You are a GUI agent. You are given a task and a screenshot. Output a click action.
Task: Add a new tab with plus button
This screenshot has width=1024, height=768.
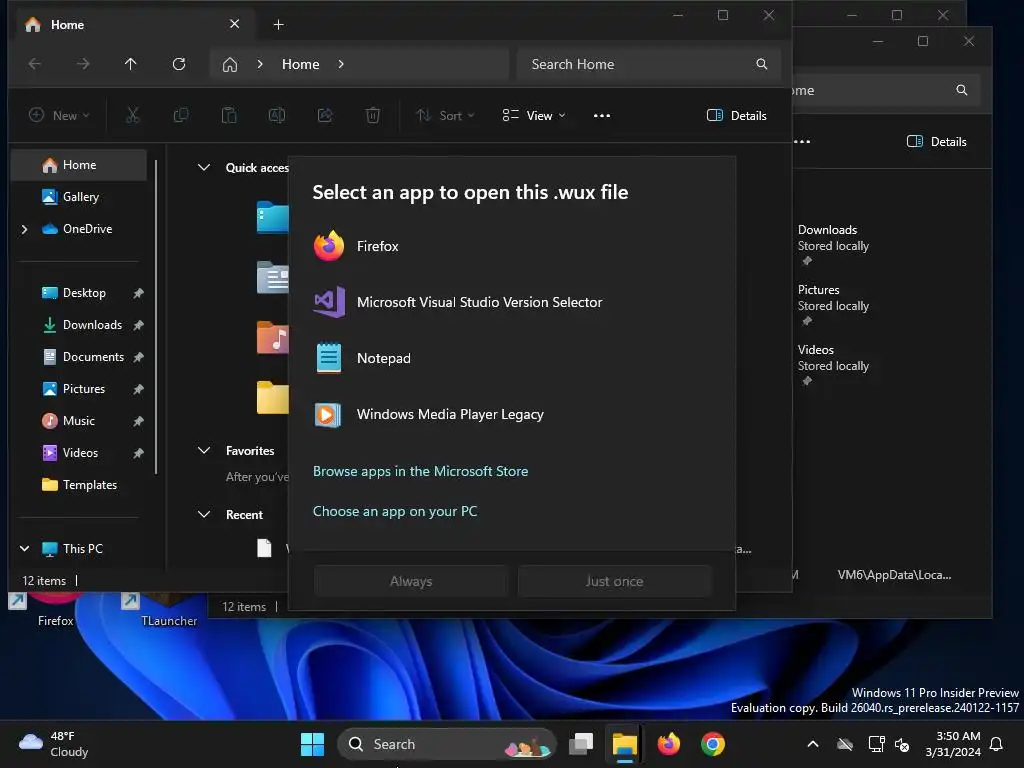click(x=278, y=25)
